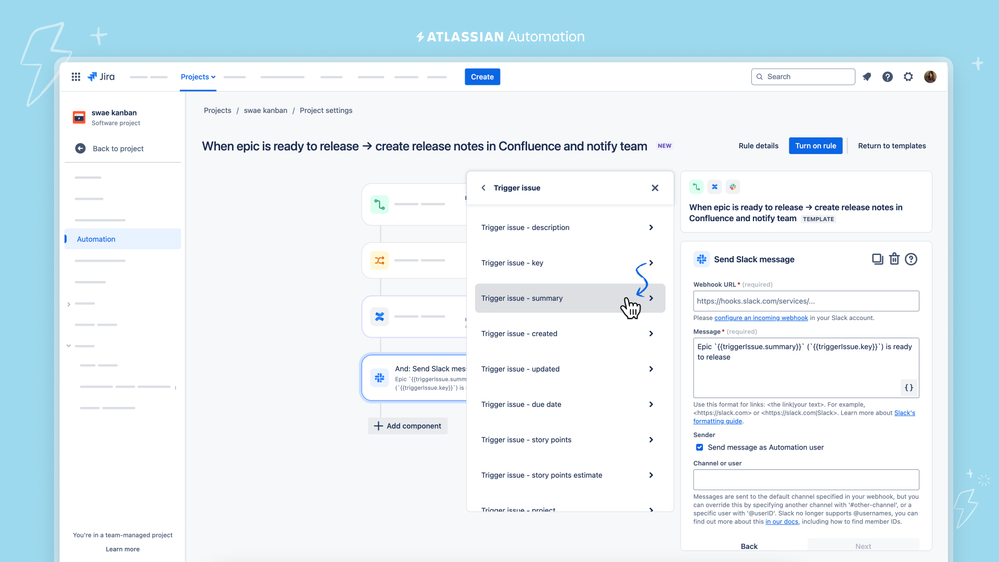Screen dimensions: 999x562
Task: Open the app switcher grid icon
Action: pos(76,76)
